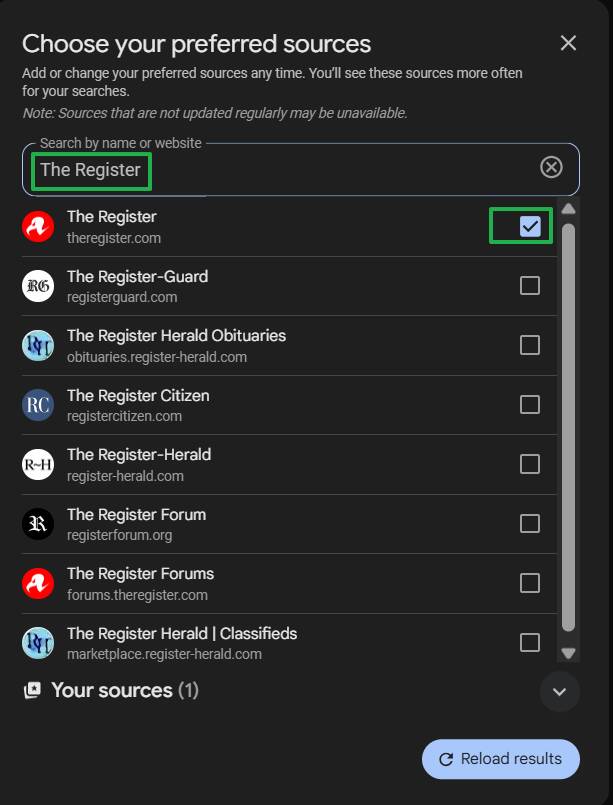Uncheck The Register theregister.com checkbox

(x=530, y=226)
